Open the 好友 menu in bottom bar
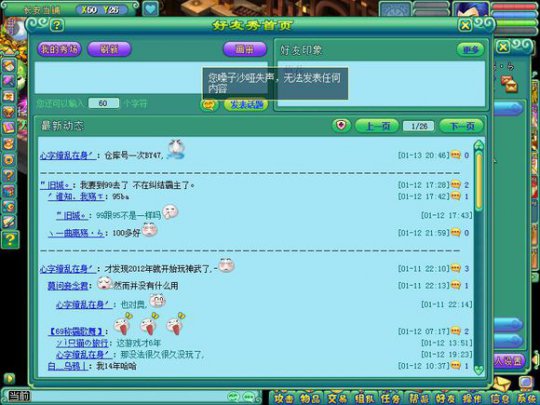 coord(445,398)
